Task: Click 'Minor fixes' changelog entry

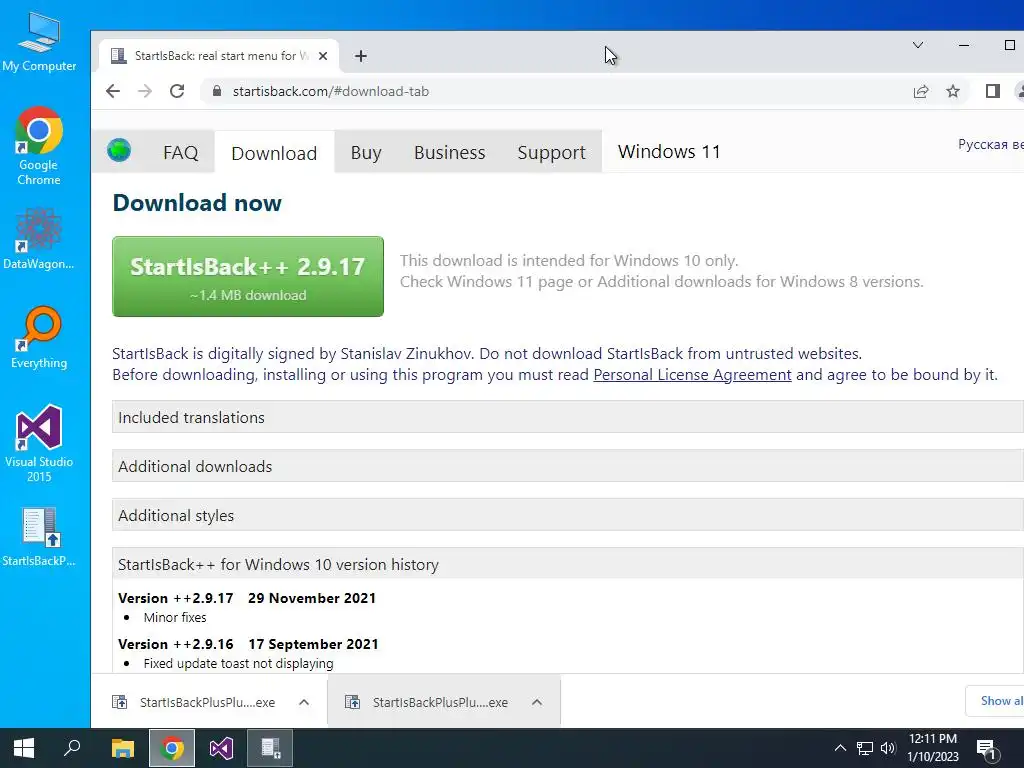Action: 175,617
